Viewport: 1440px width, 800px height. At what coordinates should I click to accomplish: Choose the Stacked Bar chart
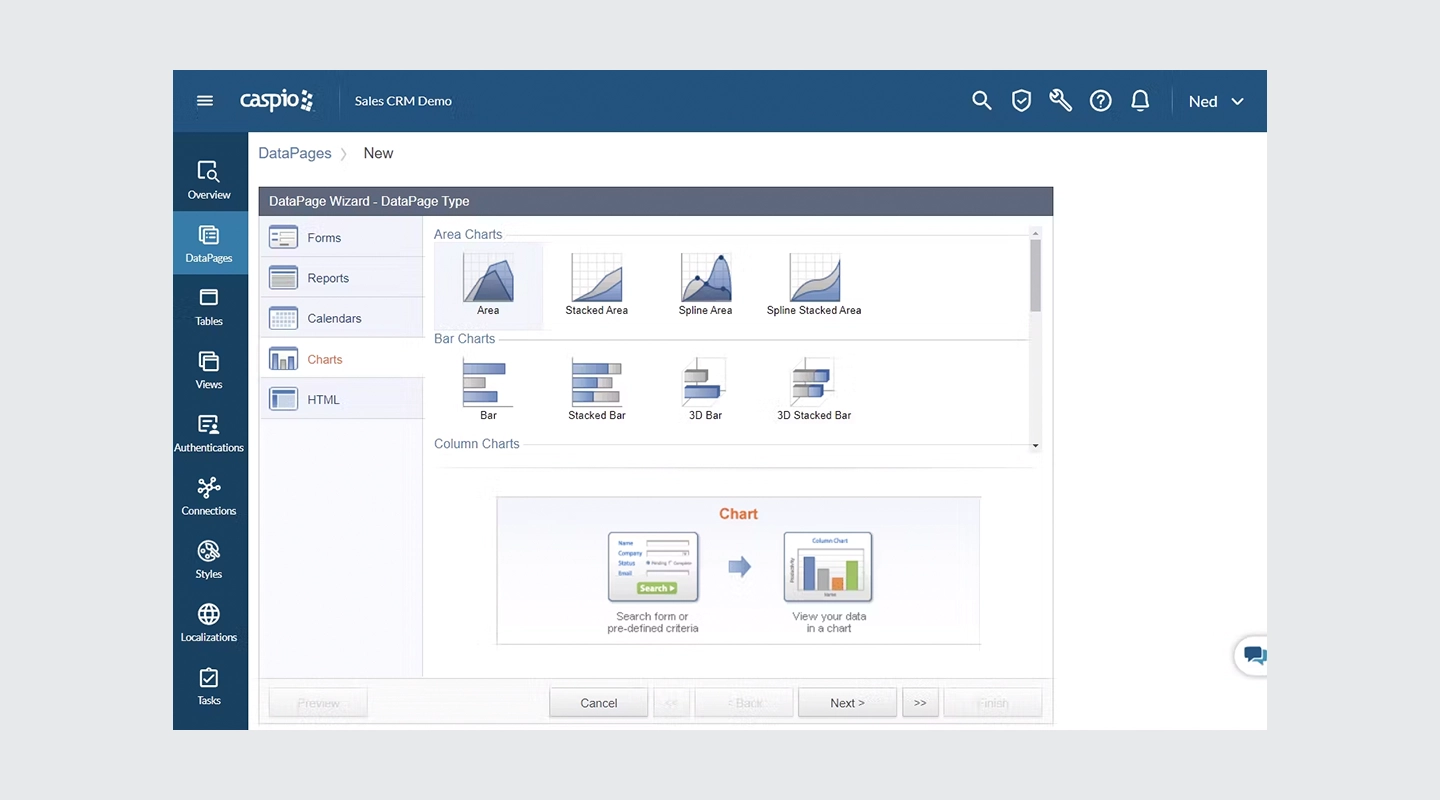pos(597,389)
